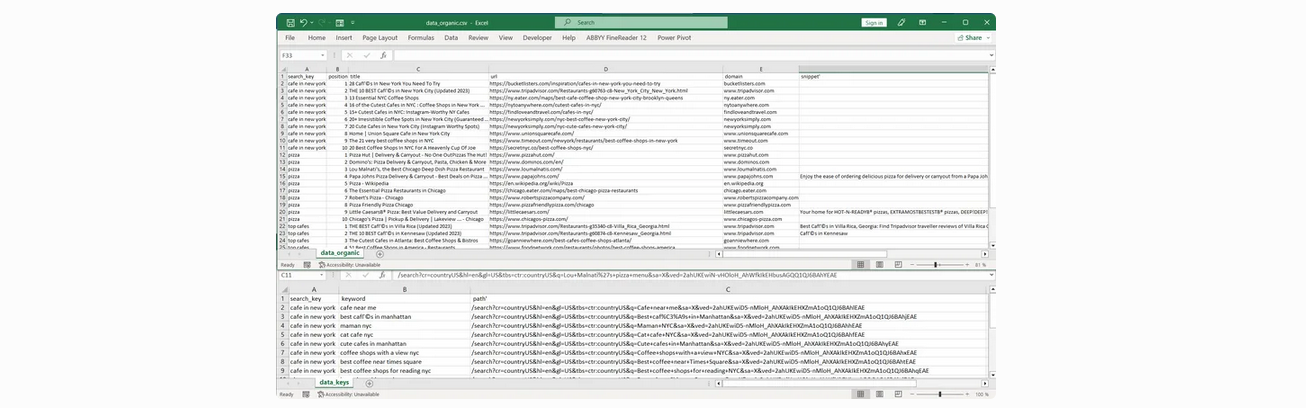Click the Name Box showing F33
Screen dimensions: 1306x408
[x=304, y=55]
